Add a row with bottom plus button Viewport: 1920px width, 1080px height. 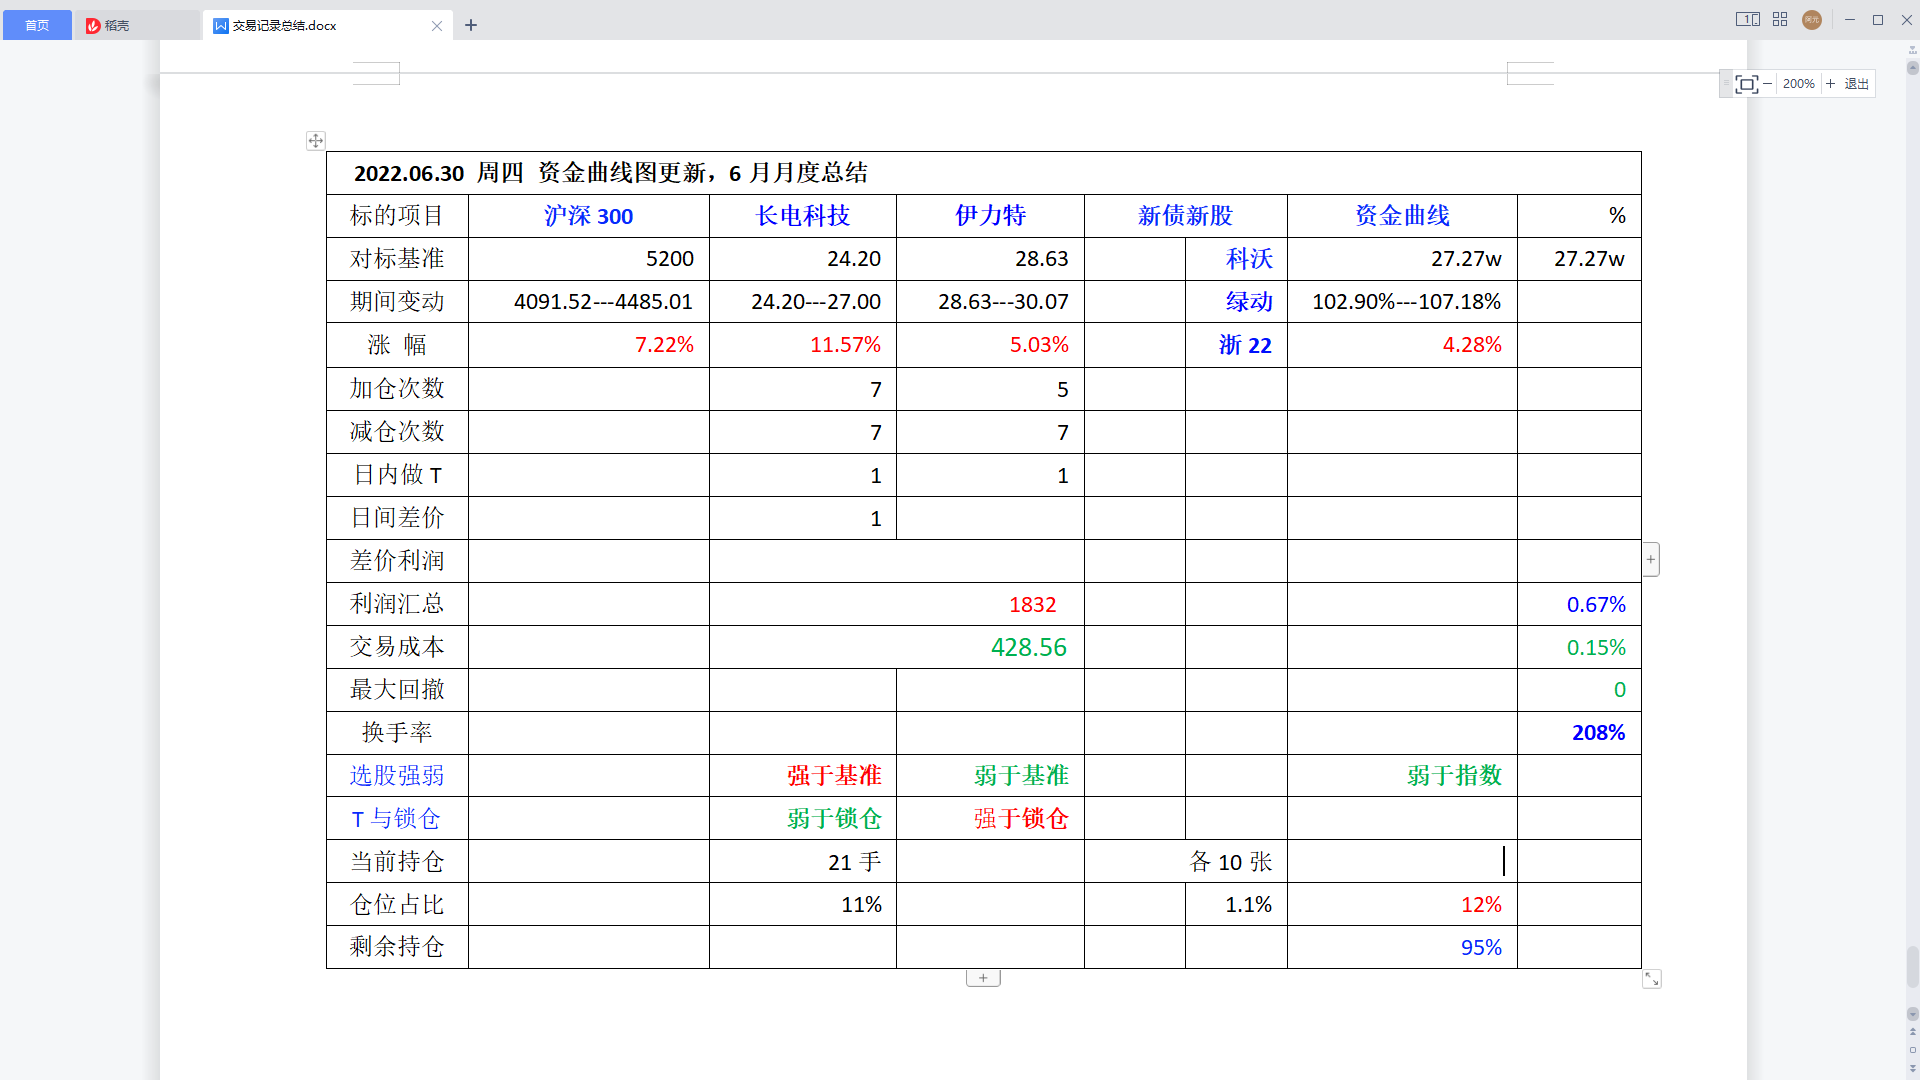point(983,978)
